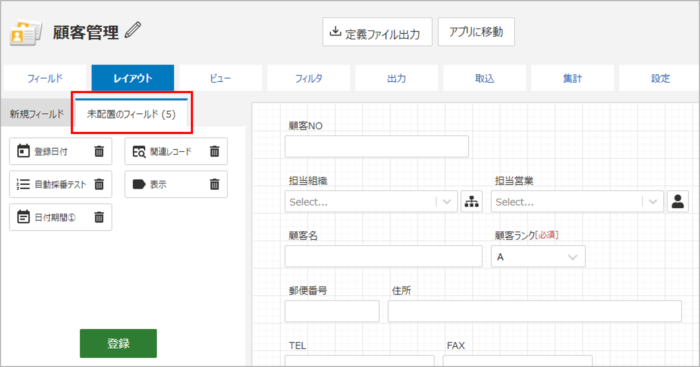Click the 担当営業 field label
This screenshot has height=367, width=700.
[514, 181]
